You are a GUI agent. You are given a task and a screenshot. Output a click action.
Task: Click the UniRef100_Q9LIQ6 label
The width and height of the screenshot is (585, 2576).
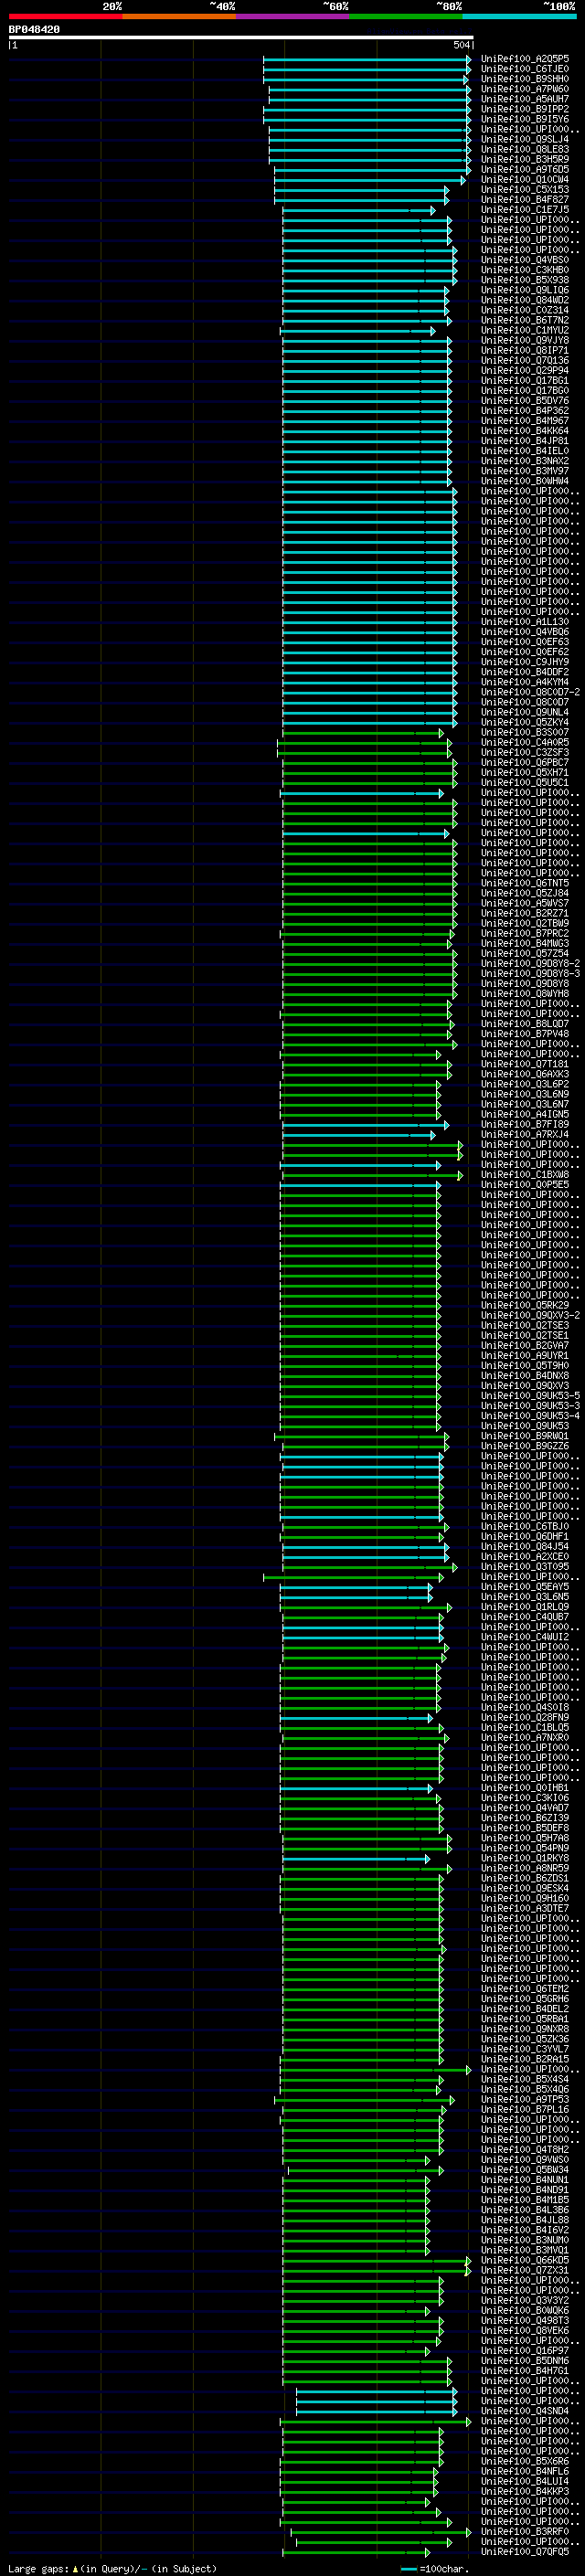pyautogui.click(x=525, y=290)
